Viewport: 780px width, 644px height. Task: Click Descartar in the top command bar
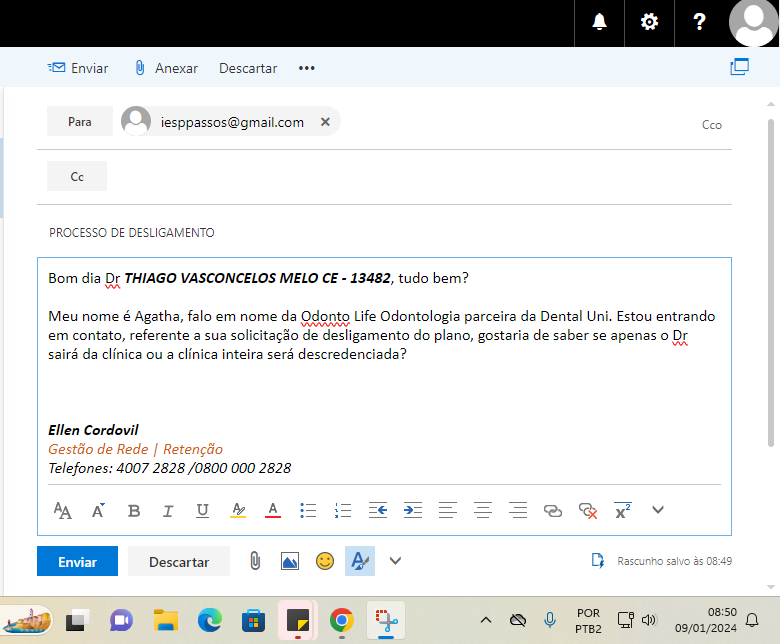(248, 68)
